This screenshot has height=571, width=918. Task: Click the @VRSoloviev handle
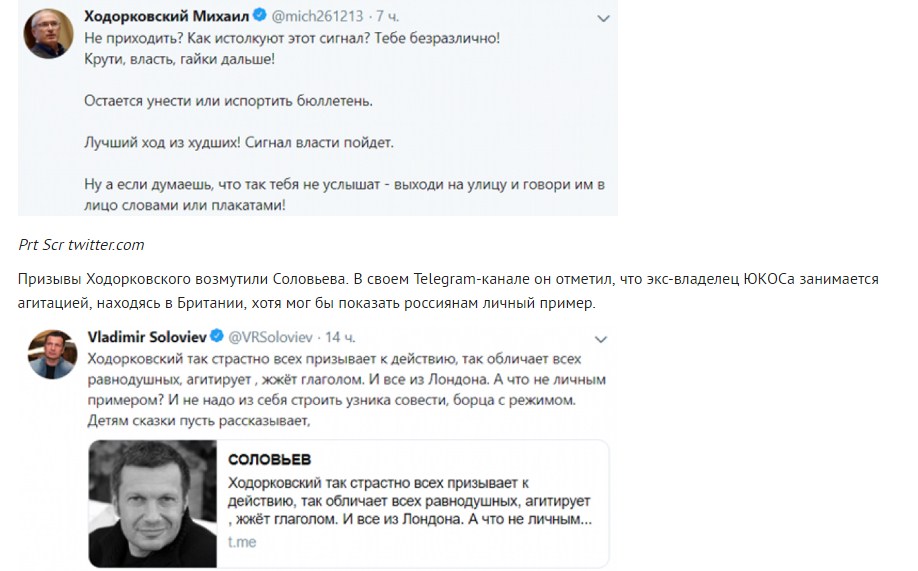point(270,337)
